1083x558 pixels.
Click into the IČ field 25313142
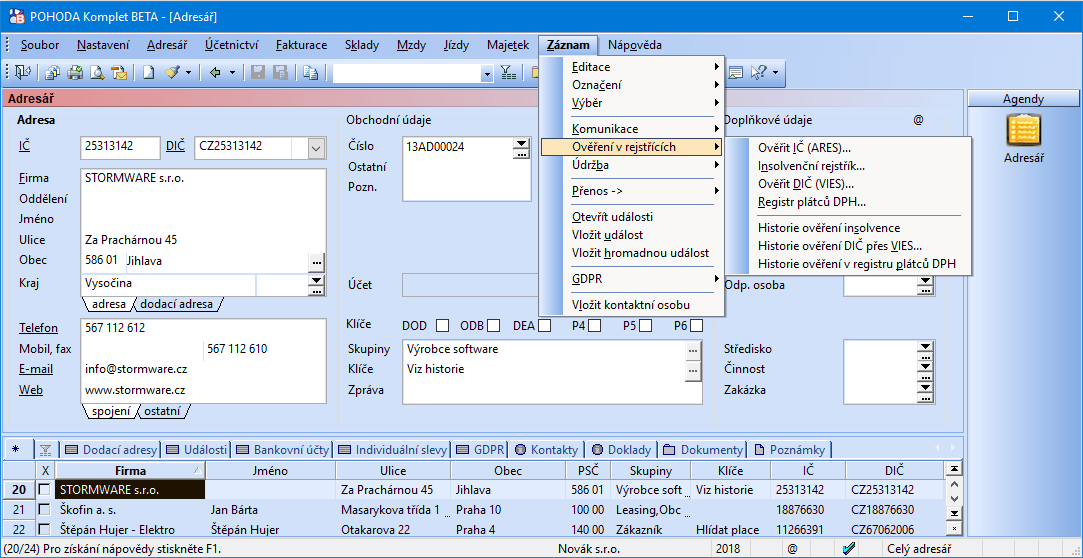(121, 147)
